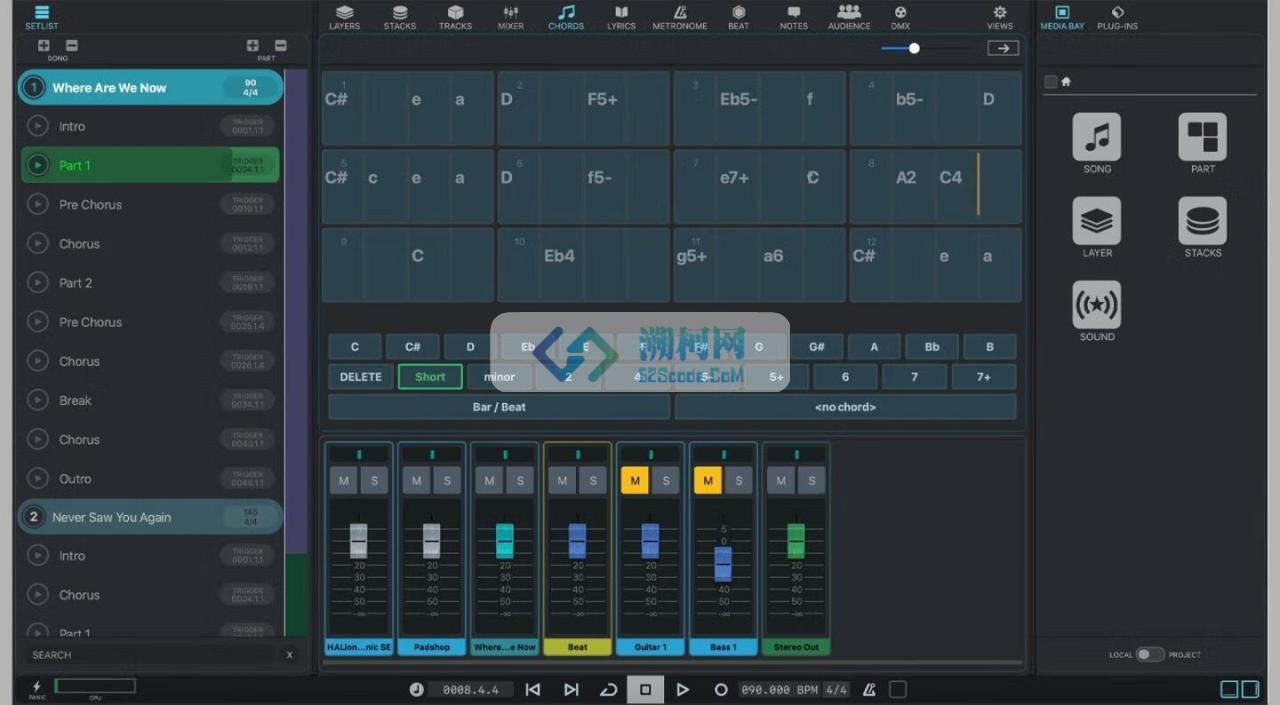Toggle the cycle loop button
Viewport: 1280px width, 705px height.
608,689
